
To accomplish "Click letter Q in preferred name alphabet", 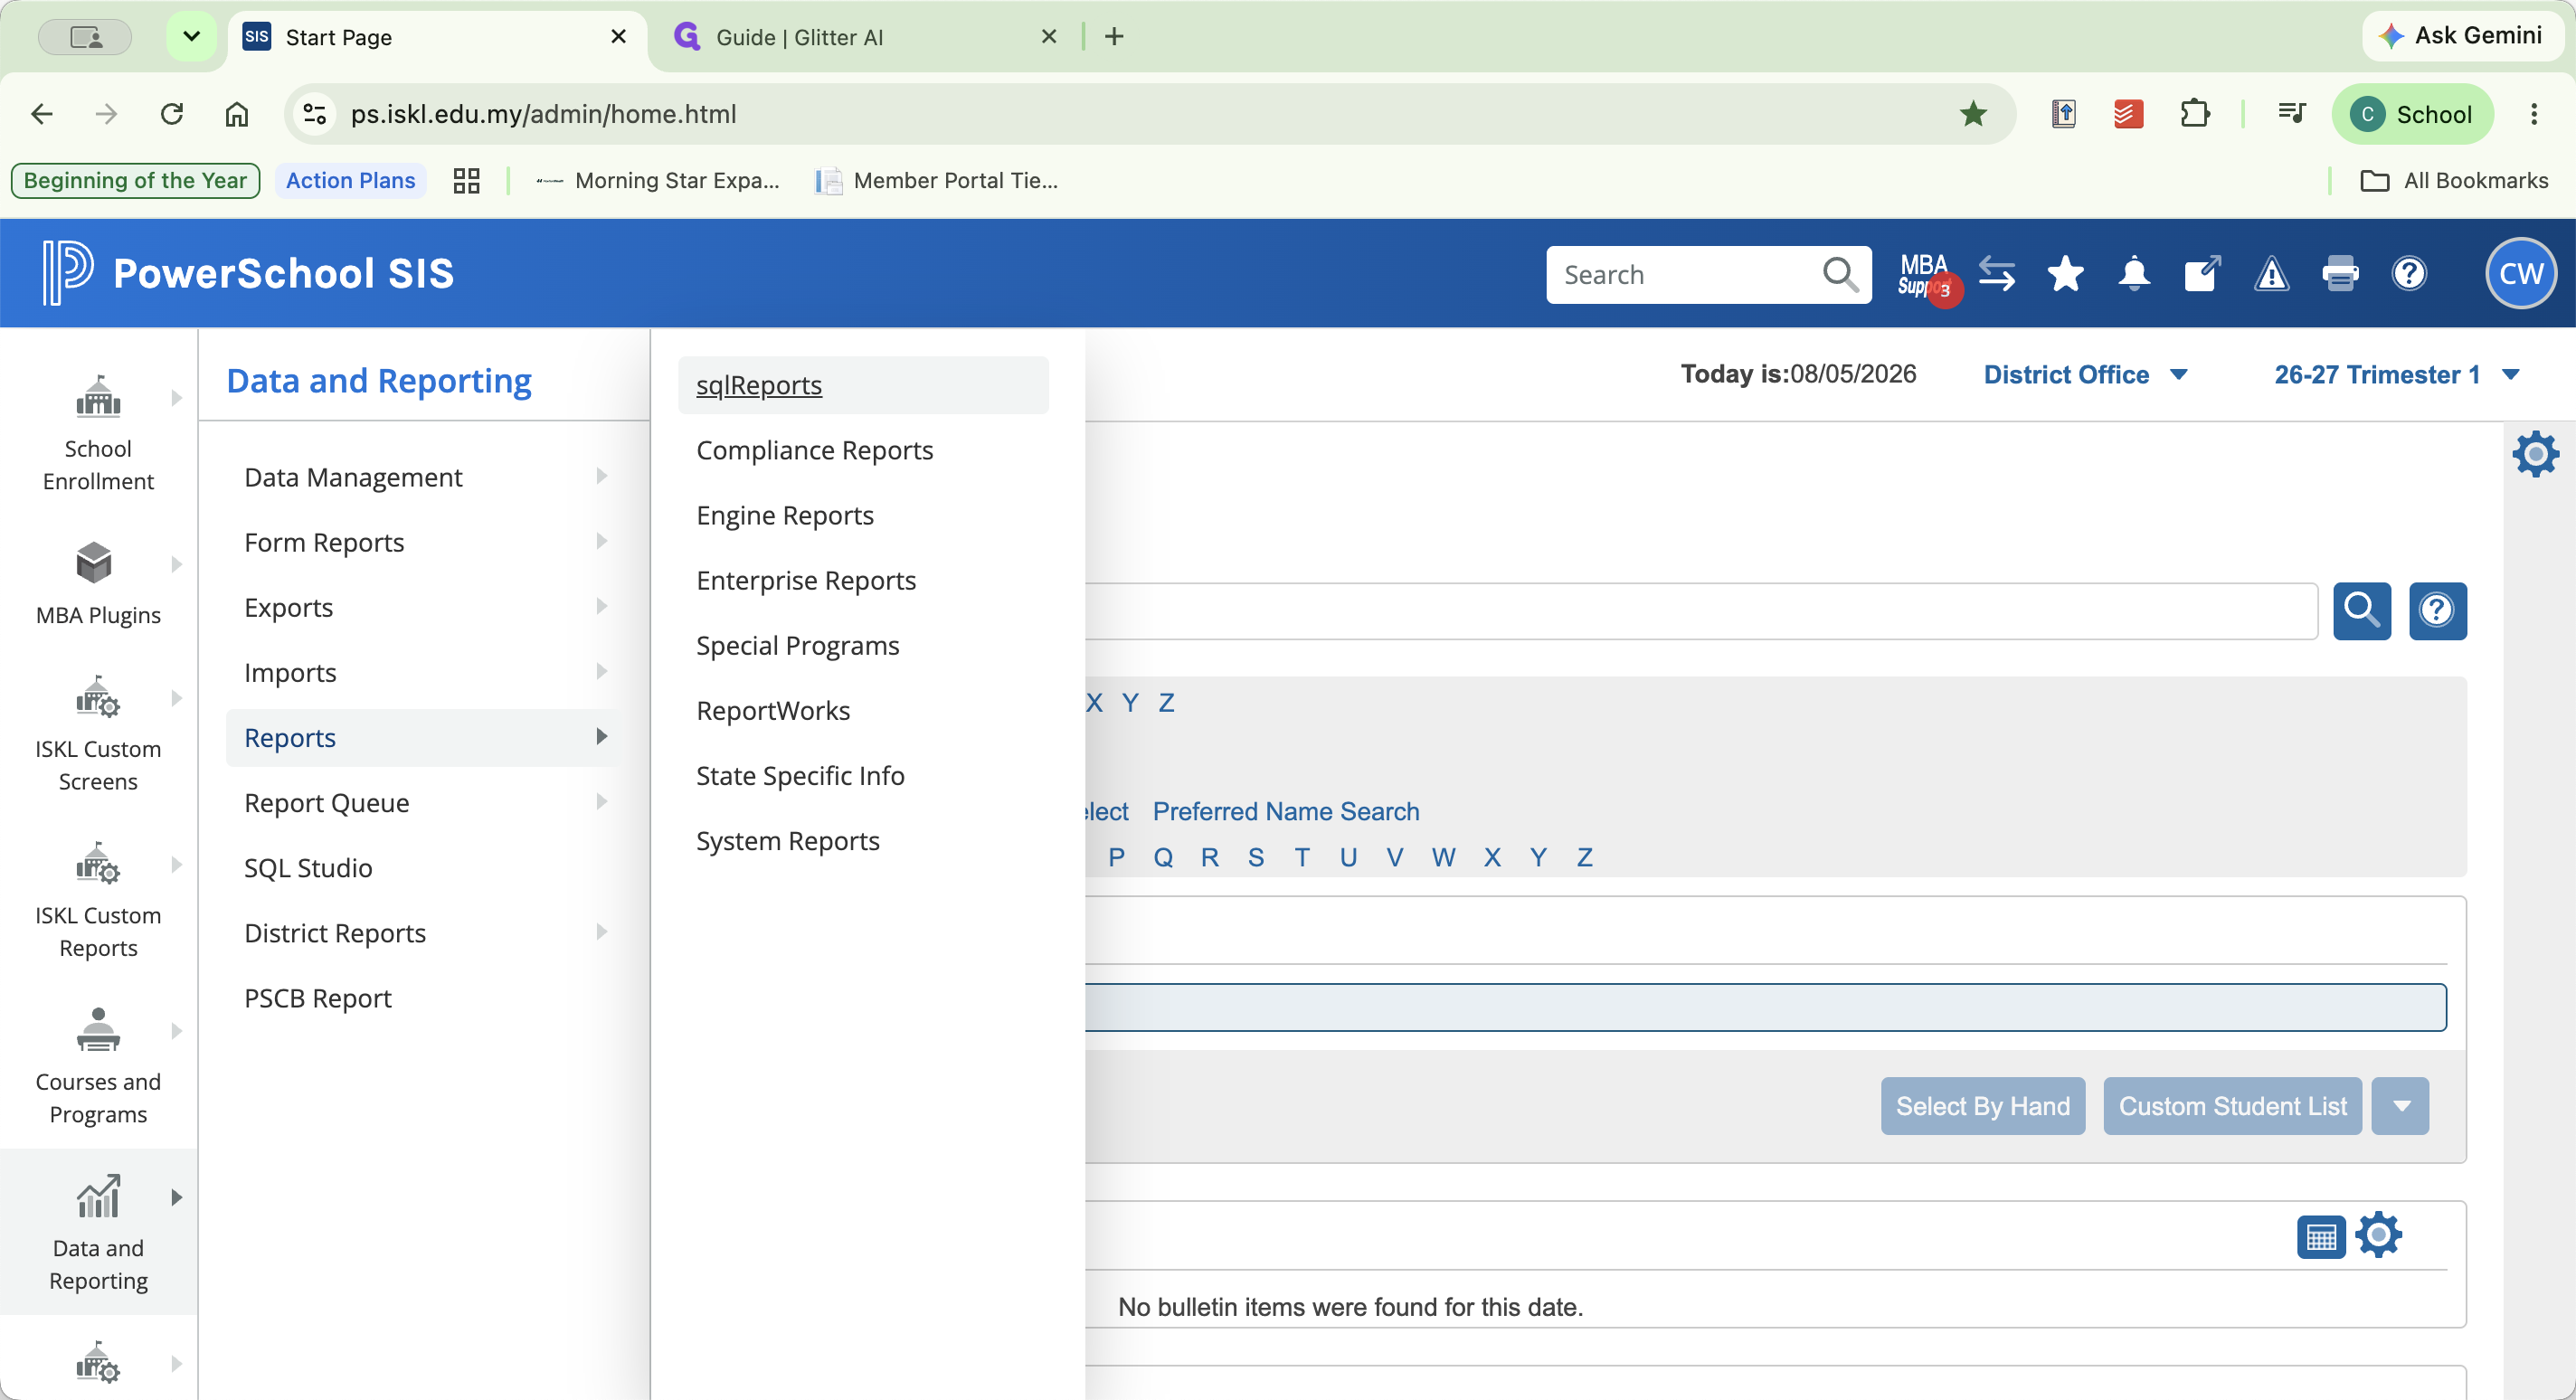I will 1162,857.
